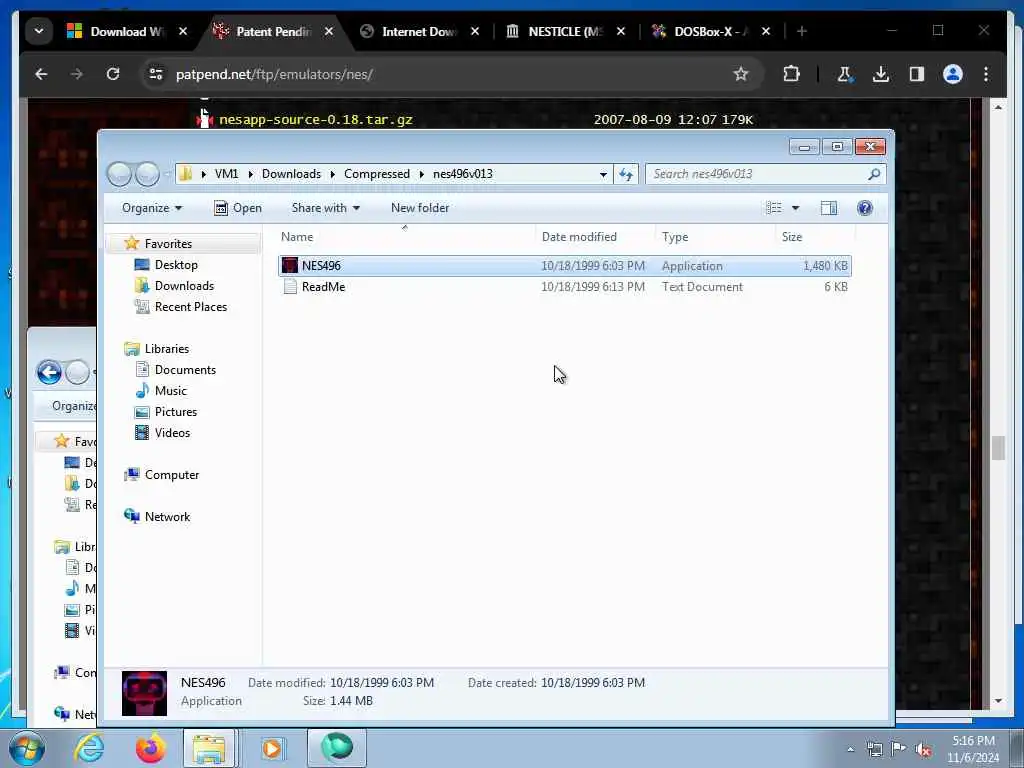Create a New folder
Image resolution: width=1024 pixels, height=768 pixels.
(x=420, y=208)
